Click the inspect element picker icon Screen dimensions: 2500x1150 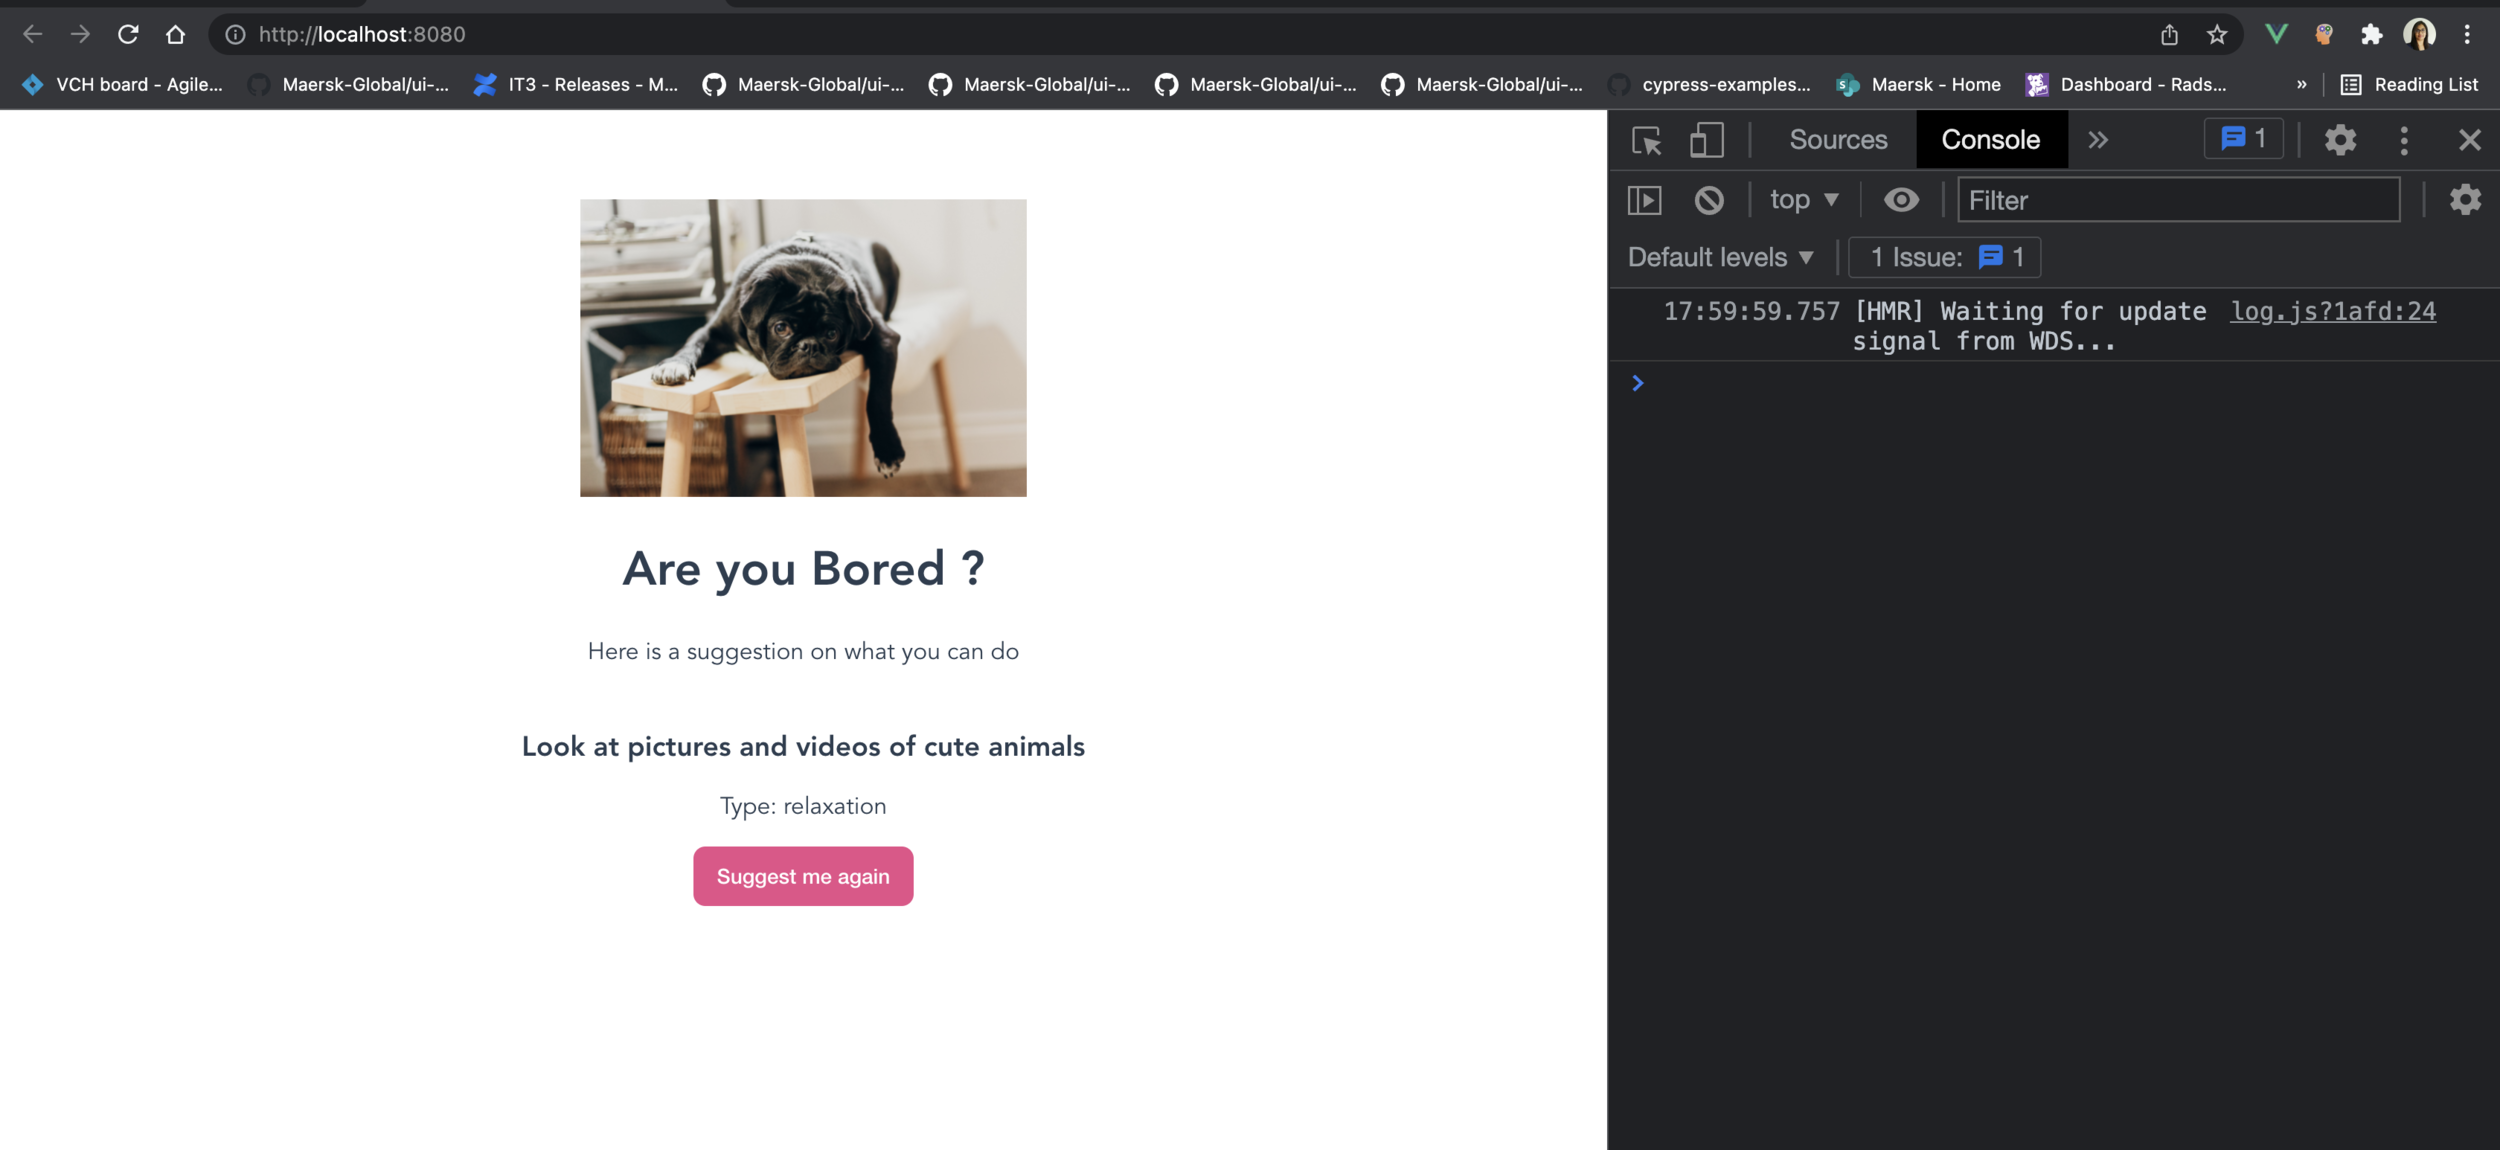1646,140
